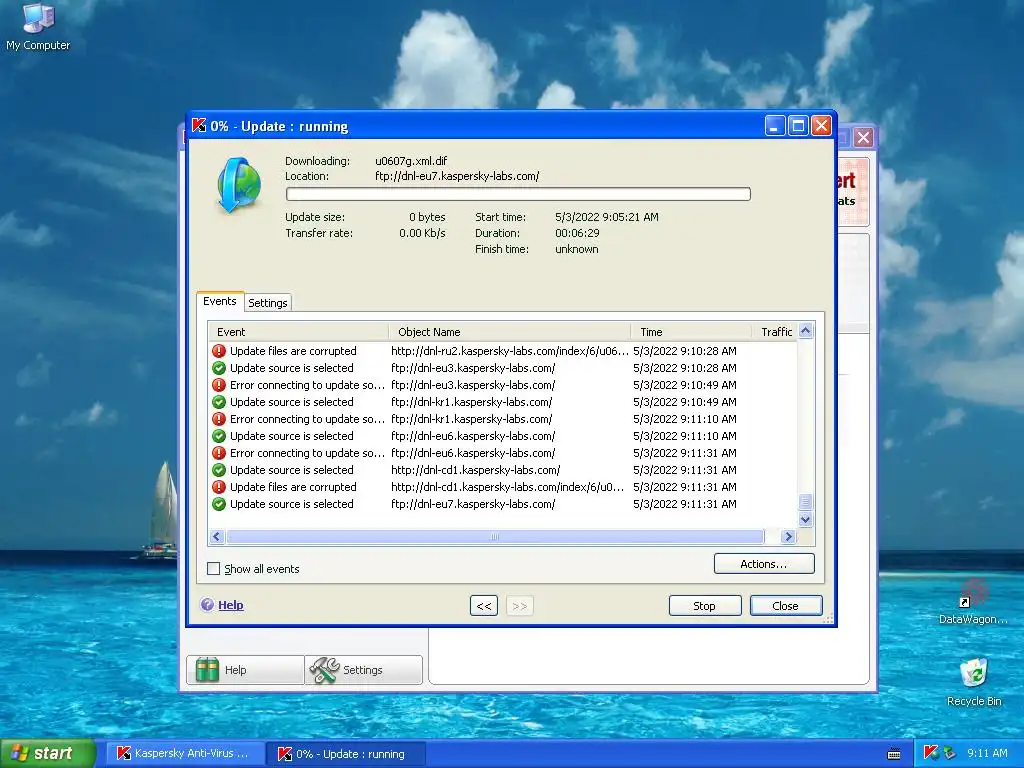1024x768 pixels.
Task: Enable the Show all events checkbox
Action: pyautogui.click(x=214, y=569)
